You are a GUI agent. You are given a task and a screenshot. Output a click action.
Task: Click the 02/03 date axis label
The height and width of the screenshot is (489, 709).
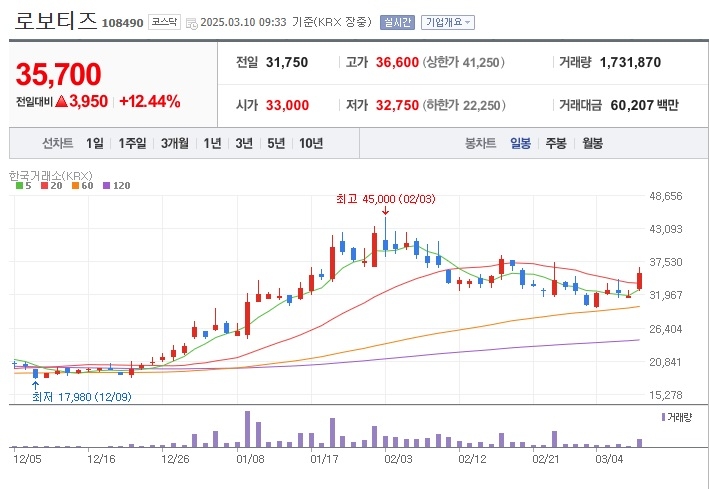(398, 460)
